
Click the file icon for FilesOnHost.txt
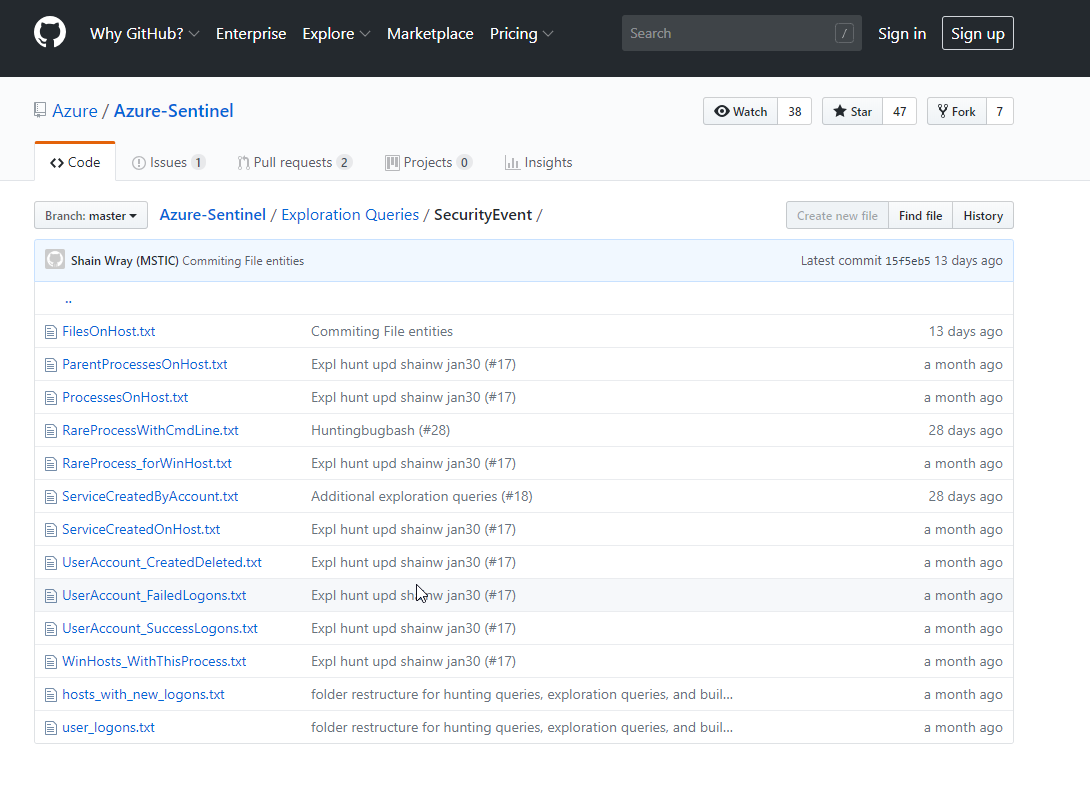pos(51,332)
